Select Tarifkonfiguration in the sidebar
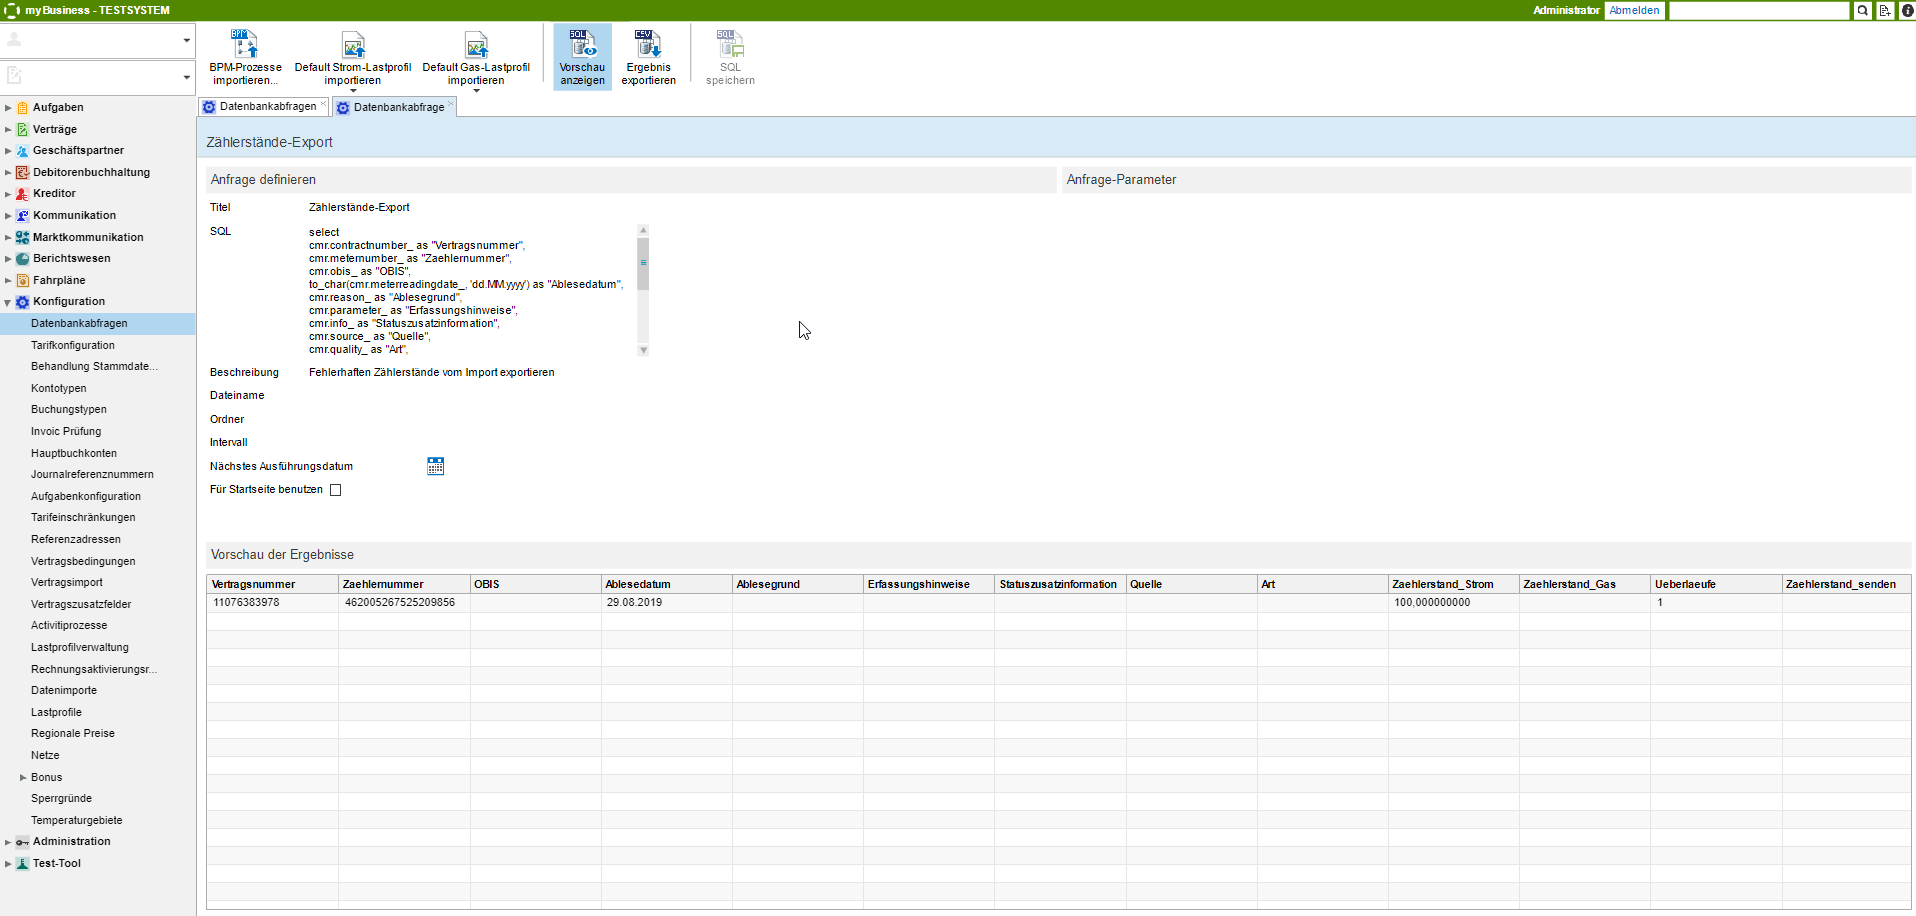Image resolution: width=1916 pixels, height=916 pixels. 73,345
